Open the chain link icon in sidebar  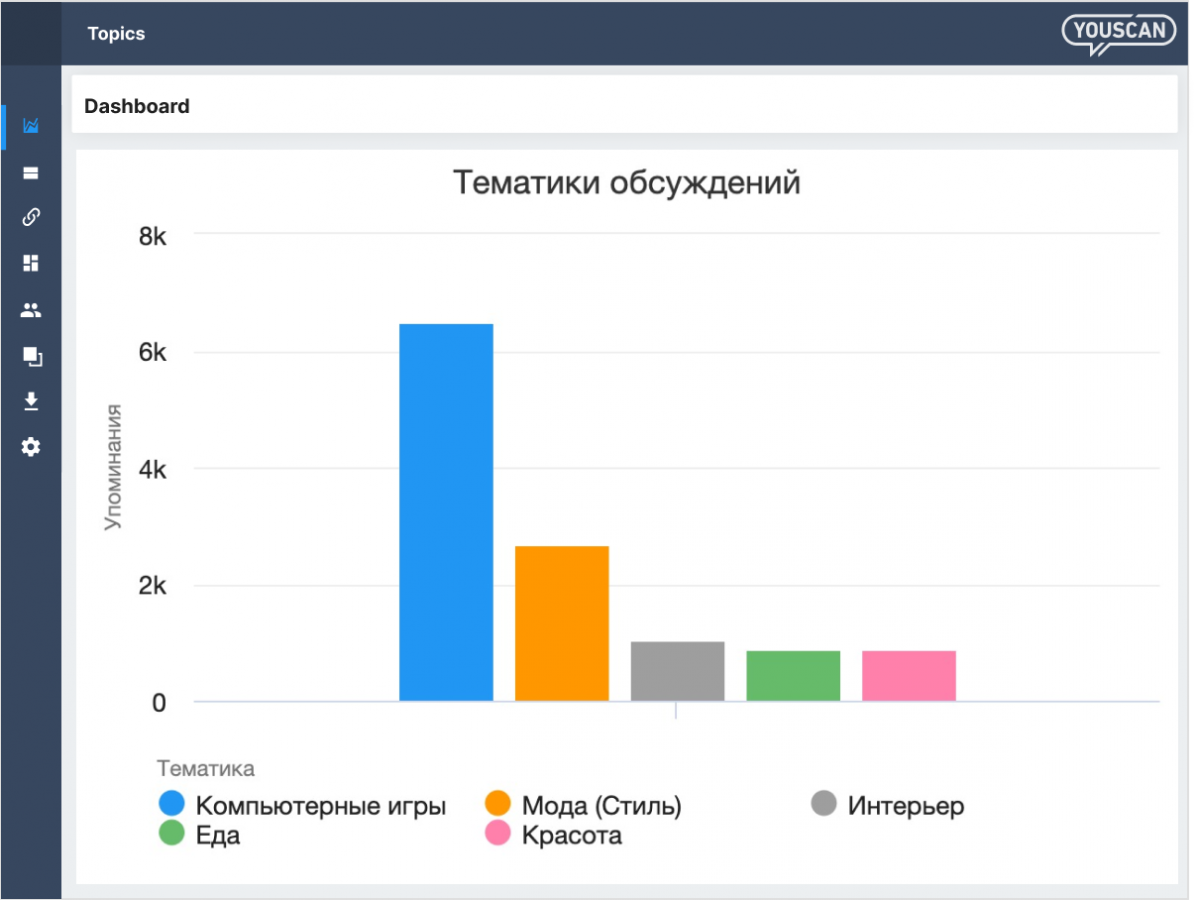[x=31, y=217]
